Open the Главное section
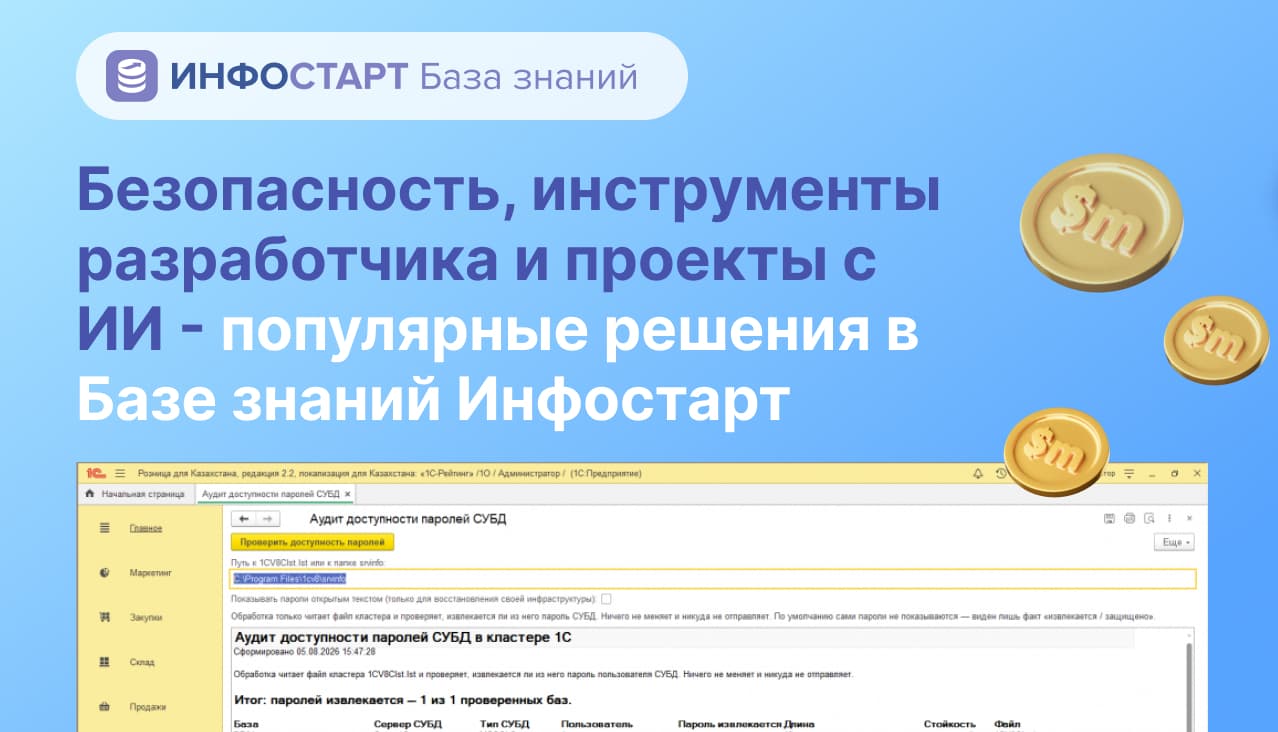This screenshot has width=1278, height=732. [x=146, y=528]
